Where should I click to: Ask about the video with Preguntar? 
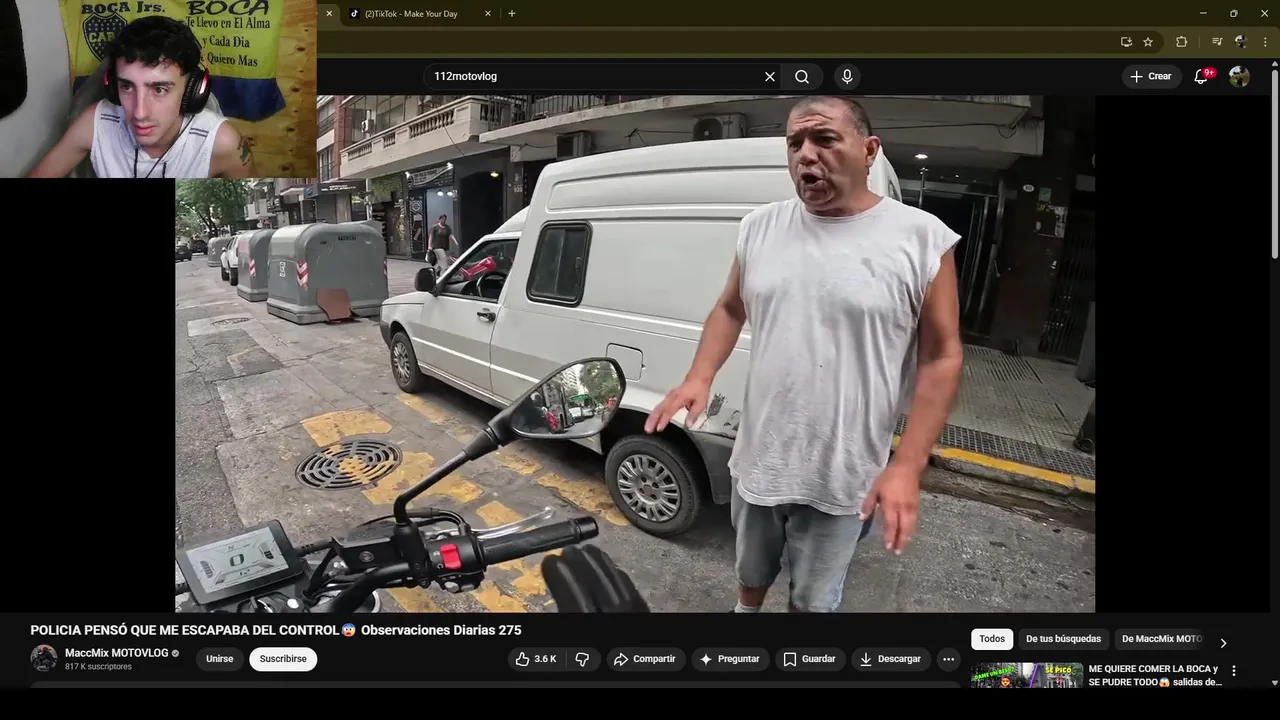[729, 659]
